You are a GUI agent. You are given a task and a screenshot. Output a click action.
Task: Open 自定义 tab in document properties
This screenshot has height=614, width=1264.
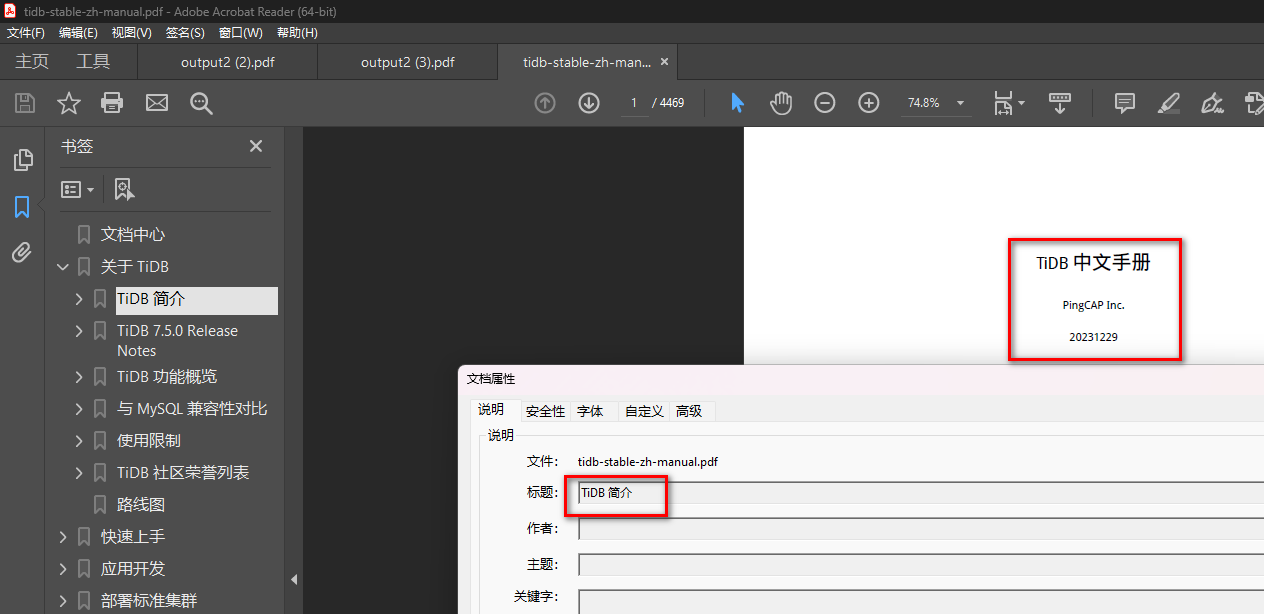(x=644, y=411)
